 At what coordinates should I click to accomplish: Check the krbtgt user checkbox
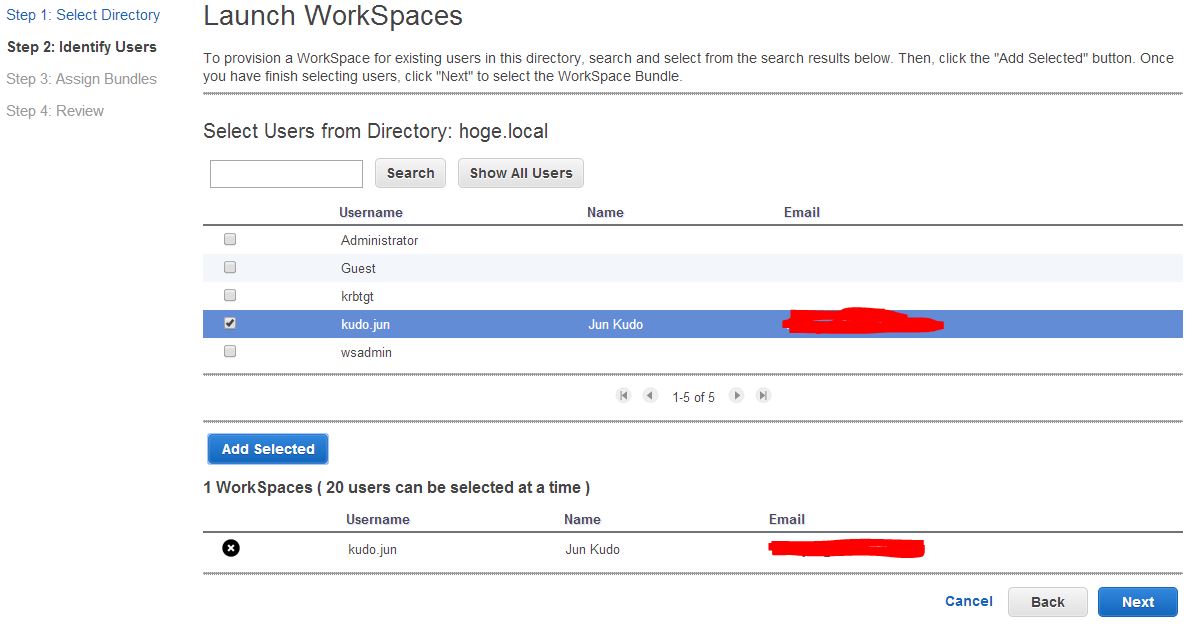click(229, 294)
